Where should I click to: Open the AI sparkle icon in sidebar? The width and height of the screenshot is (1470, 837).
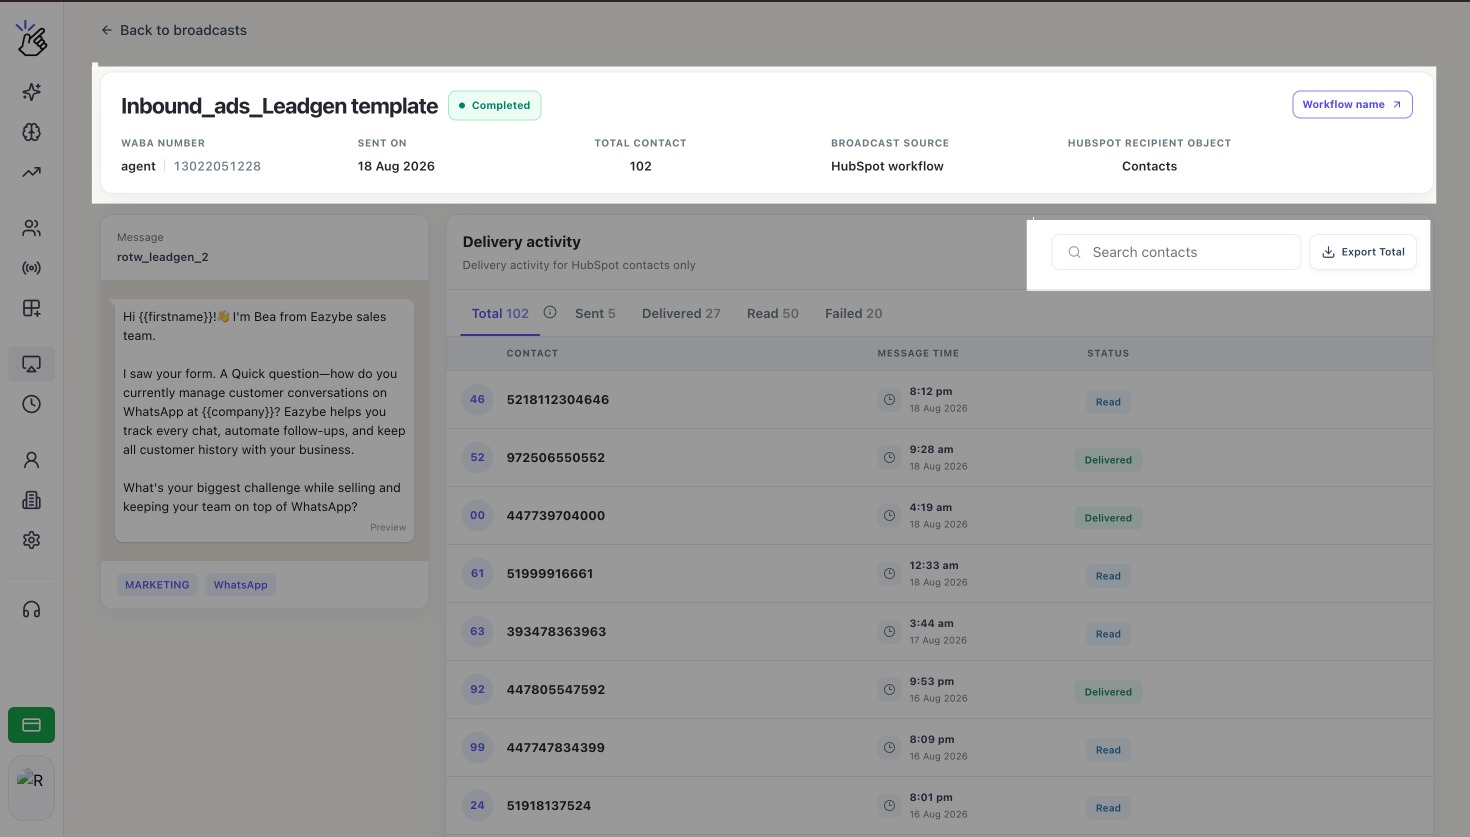click(32, 92)
